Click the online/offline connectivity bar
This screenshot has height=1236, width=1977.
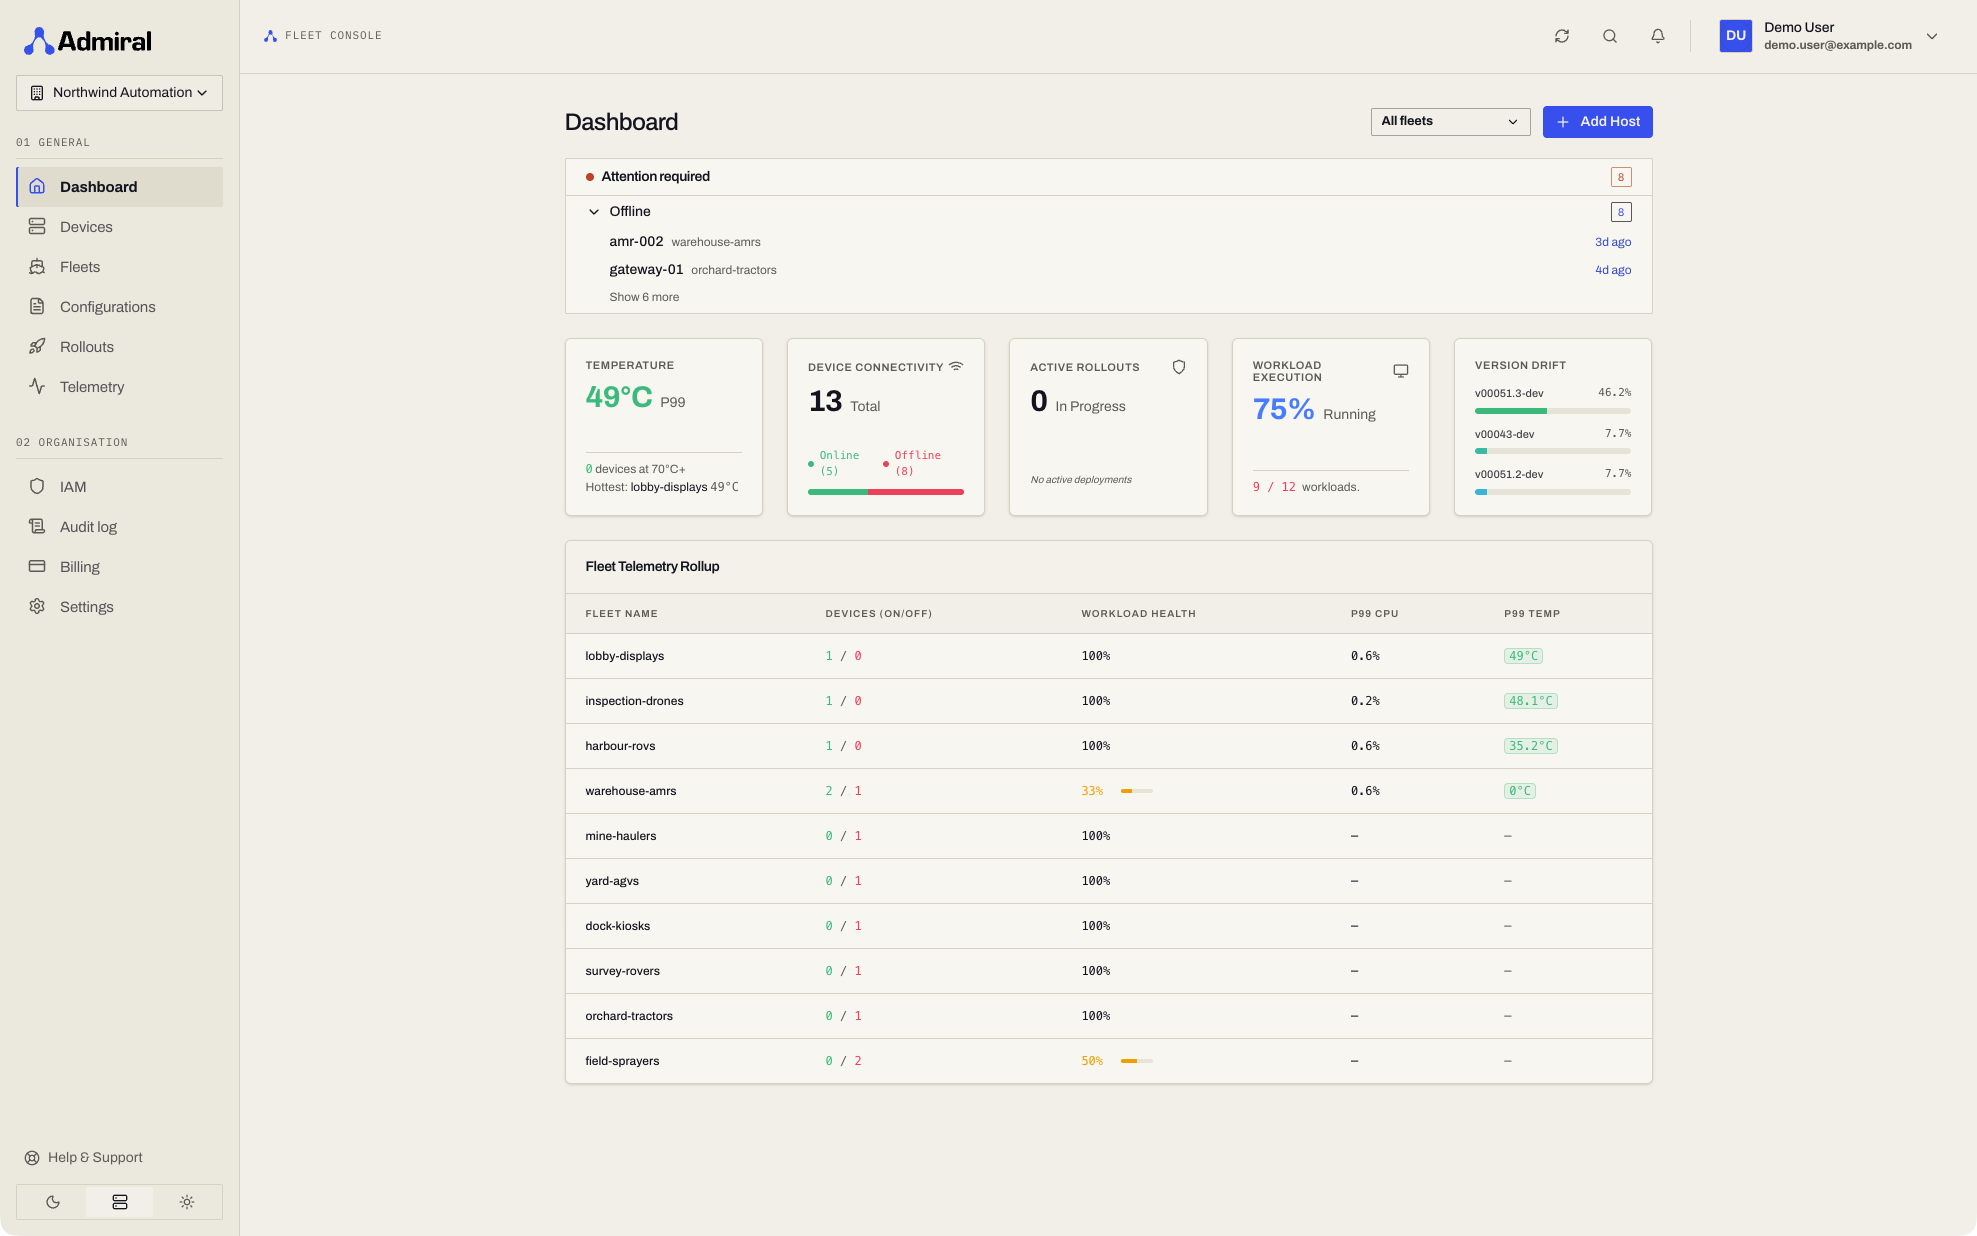(886, 492)
